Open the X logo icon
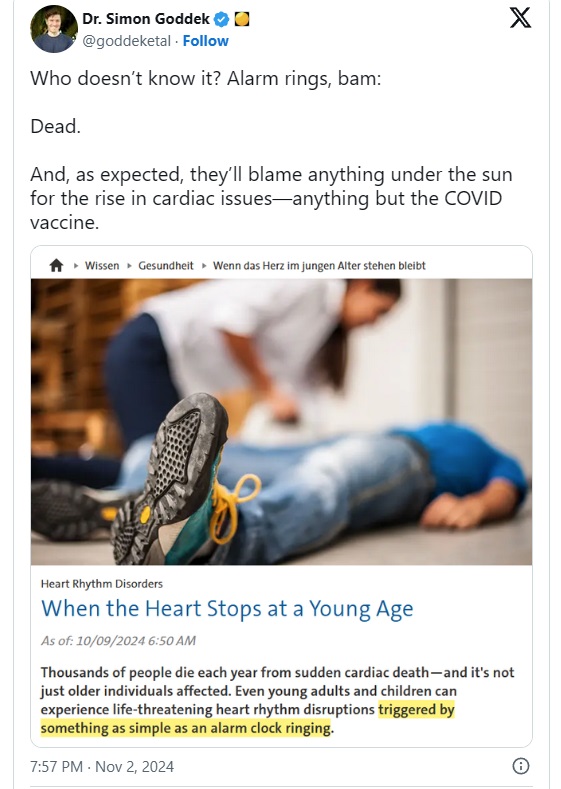This screenshot has width=561, height=789. coord(520,17)
